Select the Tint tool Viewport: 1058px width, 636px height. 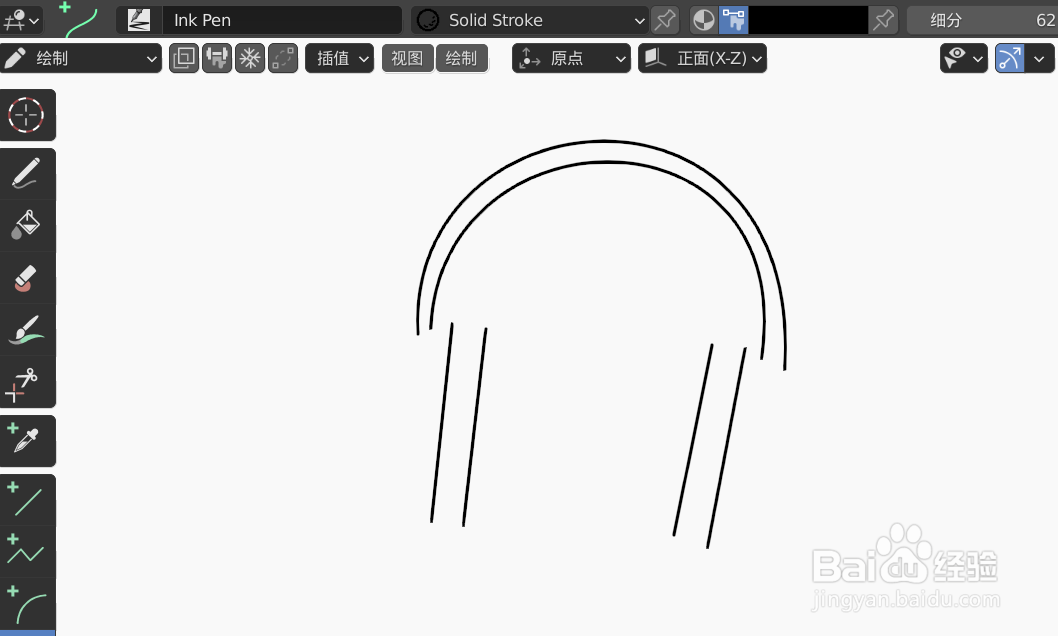[27, 330]
